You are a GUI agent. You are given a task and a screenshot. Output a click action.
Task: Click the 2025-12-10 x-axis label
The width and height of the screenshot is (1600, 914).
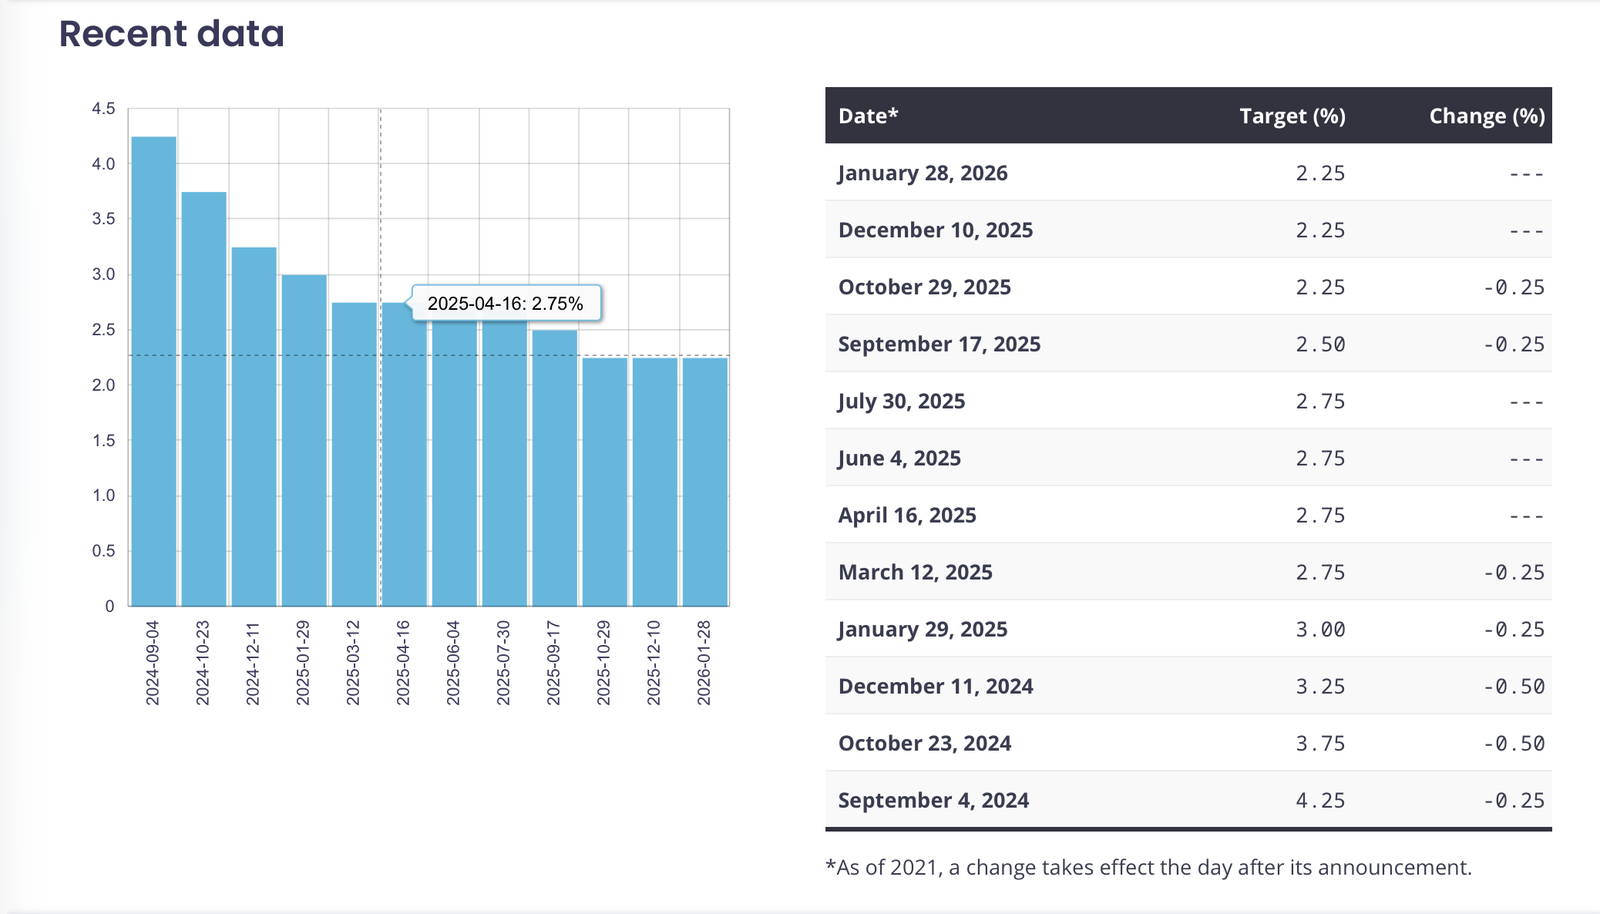click(654, 662)
